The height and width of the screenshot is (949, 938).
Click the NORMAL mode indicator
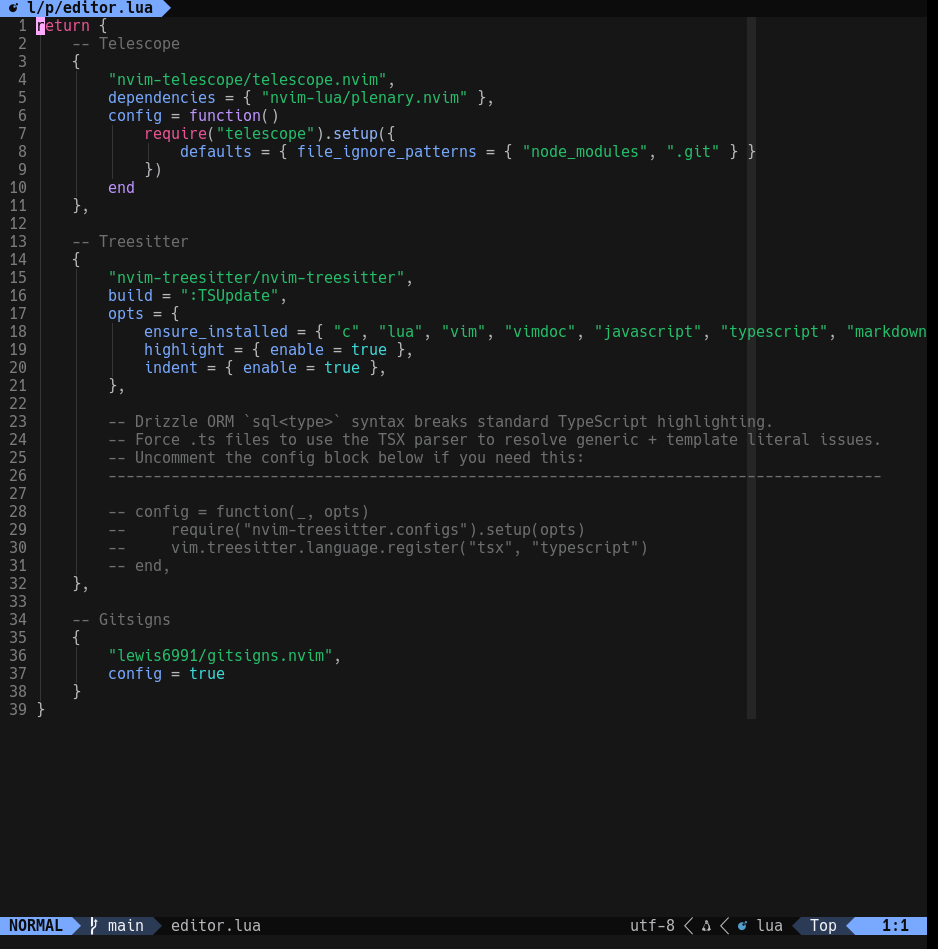tap(36, 926)
